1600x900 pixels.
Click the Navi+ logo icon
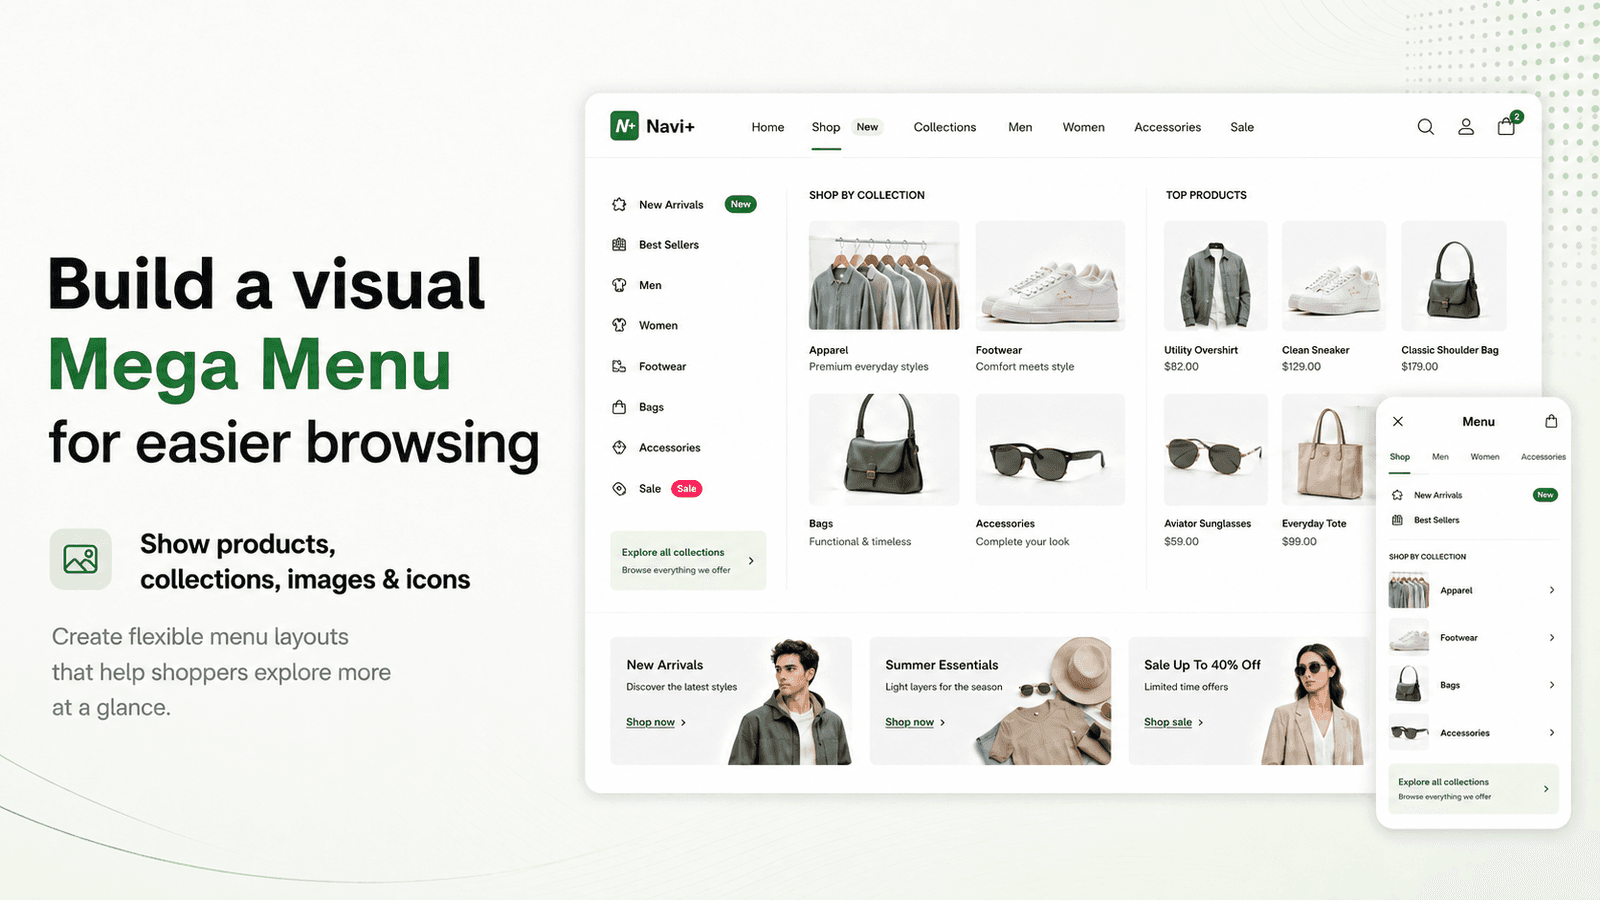tap(625, 126)
